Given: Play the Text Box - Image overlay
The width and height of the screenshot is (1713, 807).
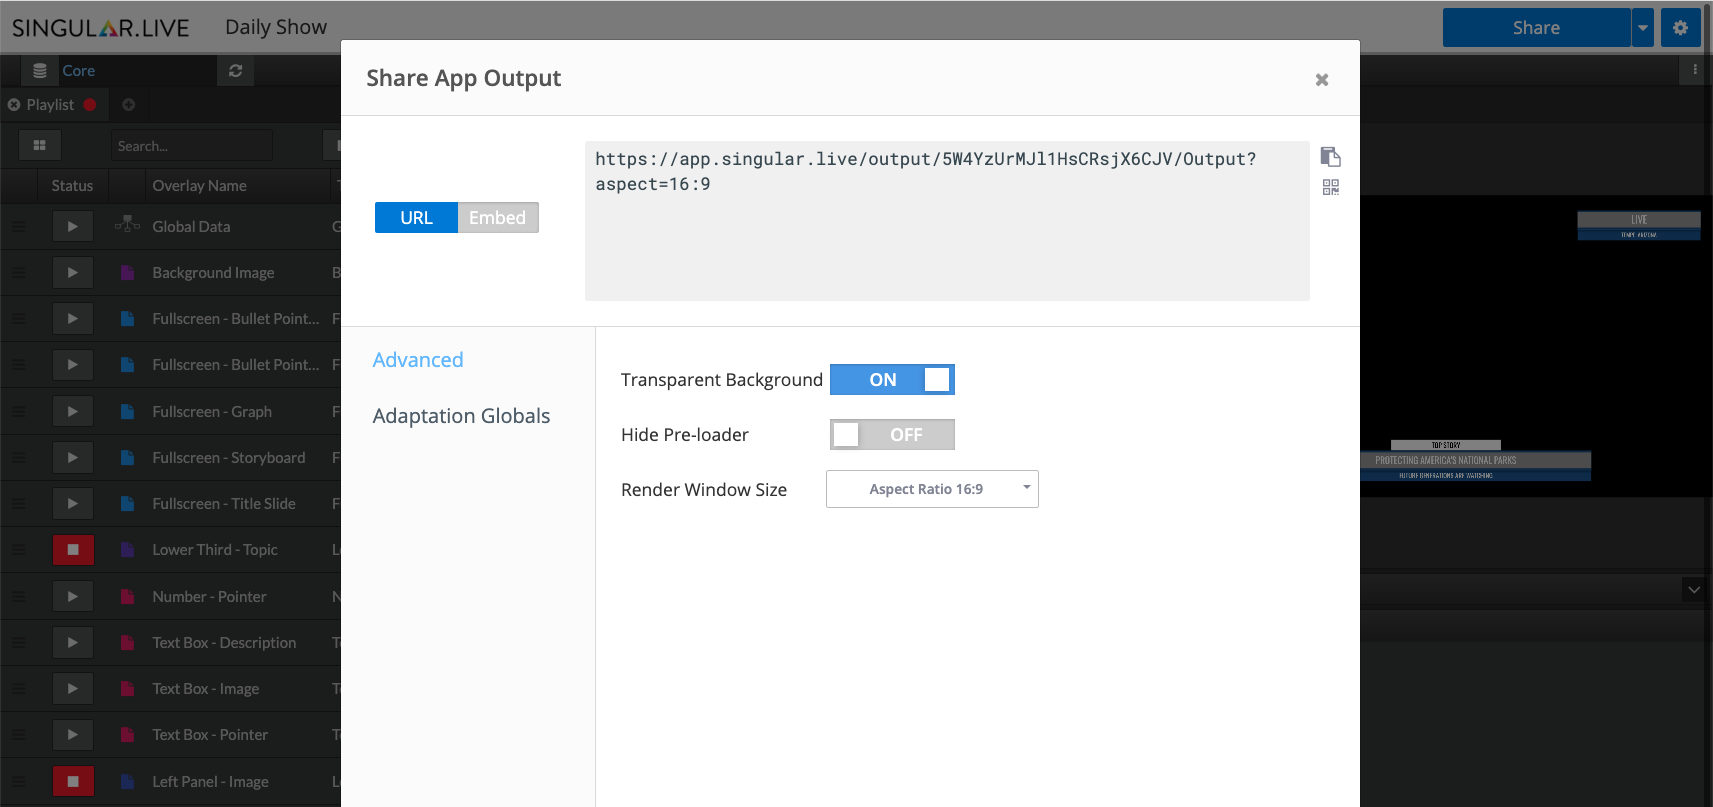Looking at the screenshot, I should tap(73, 689).
